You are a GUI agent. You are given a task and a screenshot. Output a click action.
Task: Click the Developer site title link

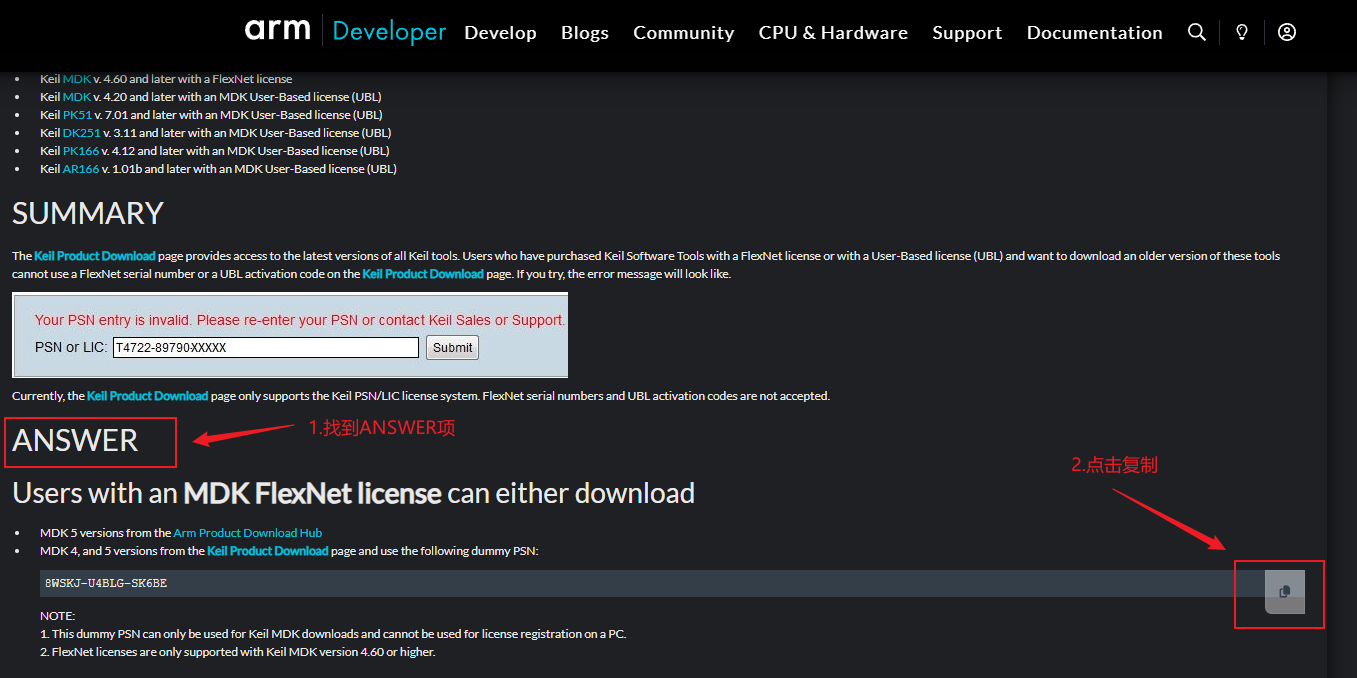click(389, 32)
